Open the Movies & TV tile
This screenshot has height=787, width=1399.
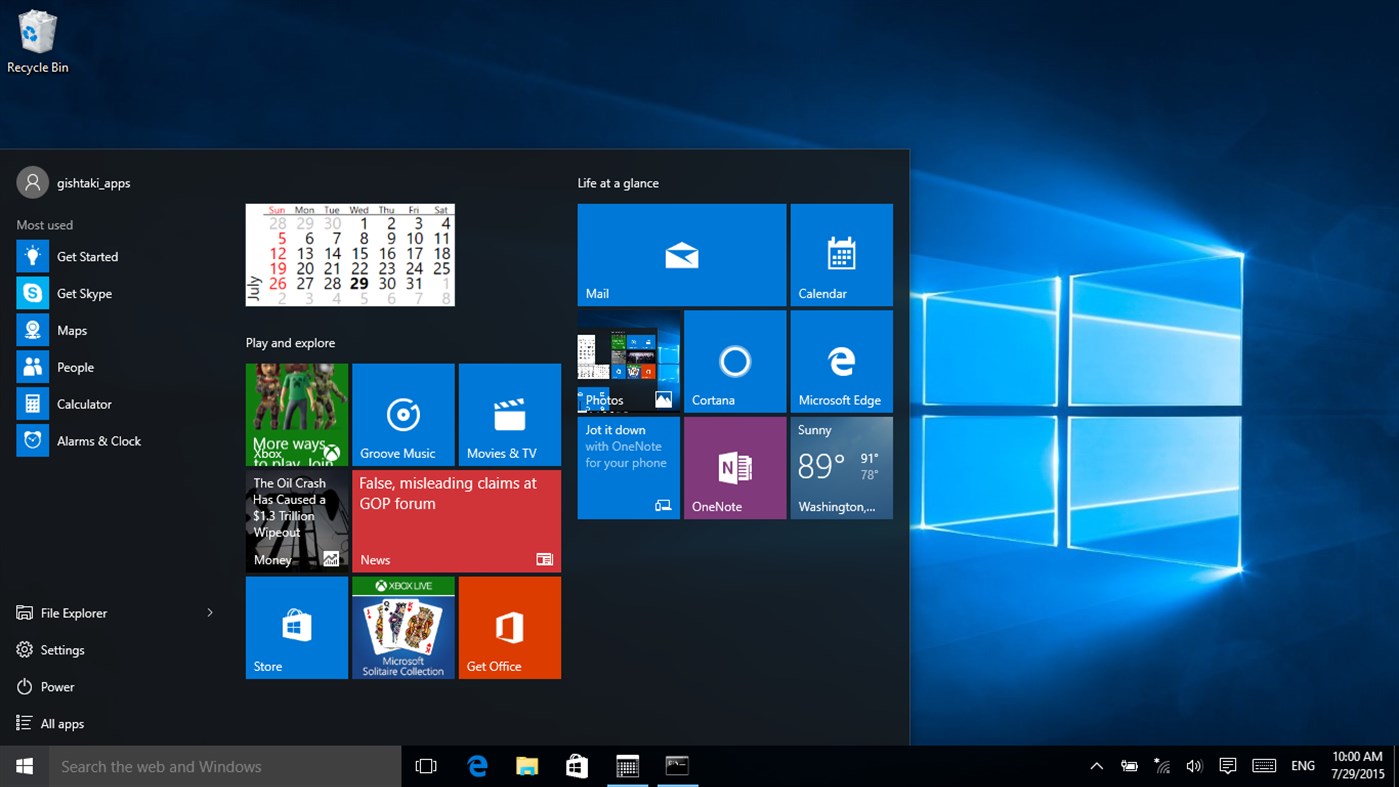coord(509,414)
